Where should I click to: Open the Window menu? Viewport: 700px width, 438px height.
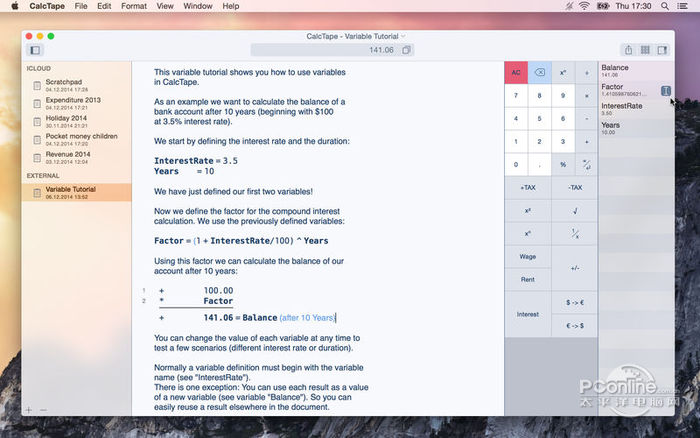tap(198, 6)
